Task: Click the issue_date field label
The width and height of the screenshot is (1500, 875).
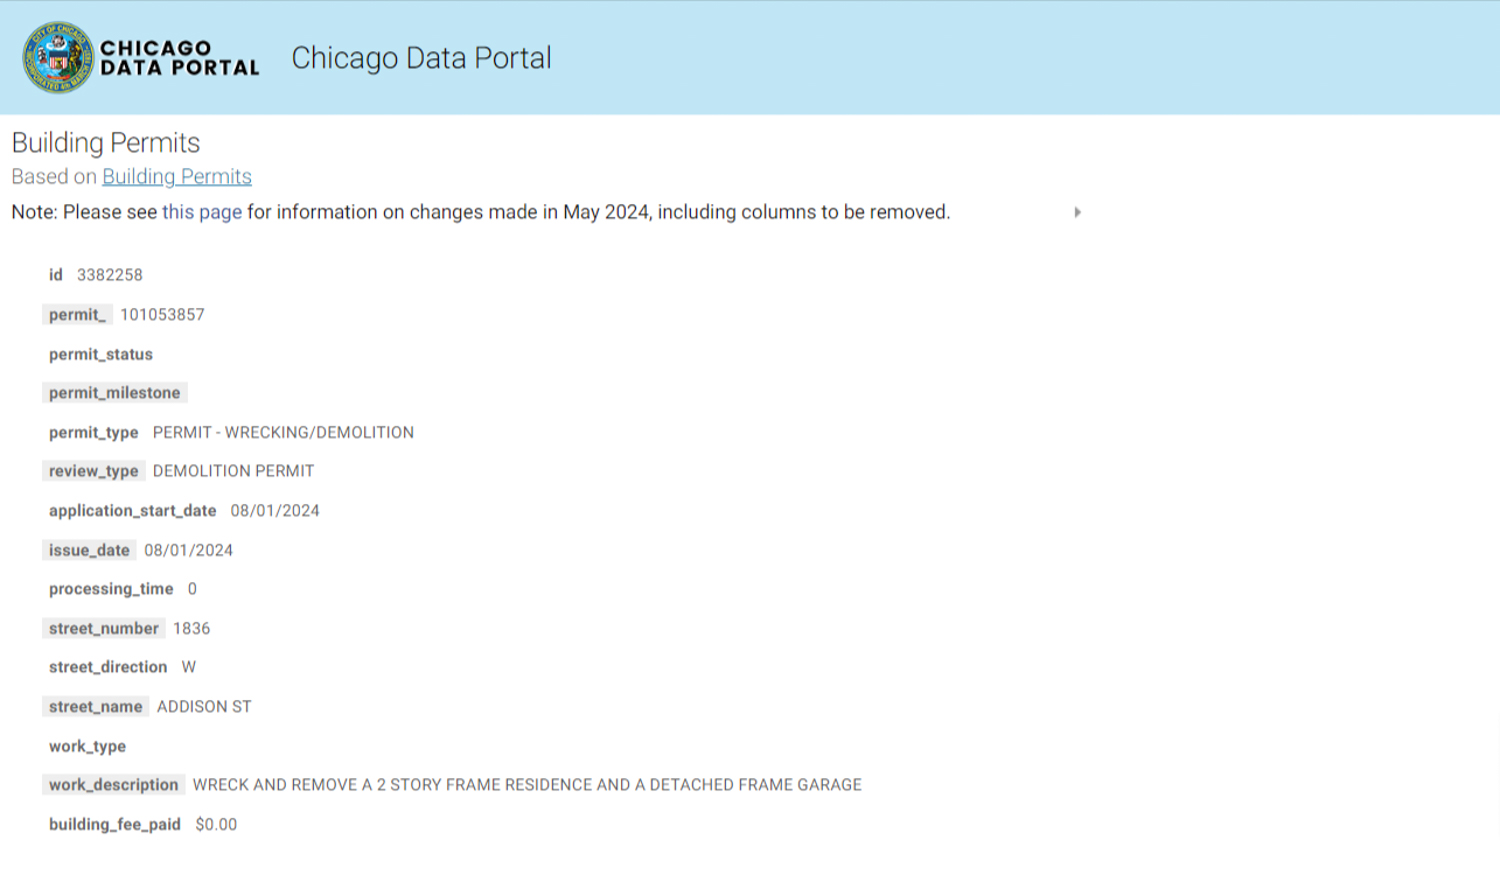Action: 89,550
